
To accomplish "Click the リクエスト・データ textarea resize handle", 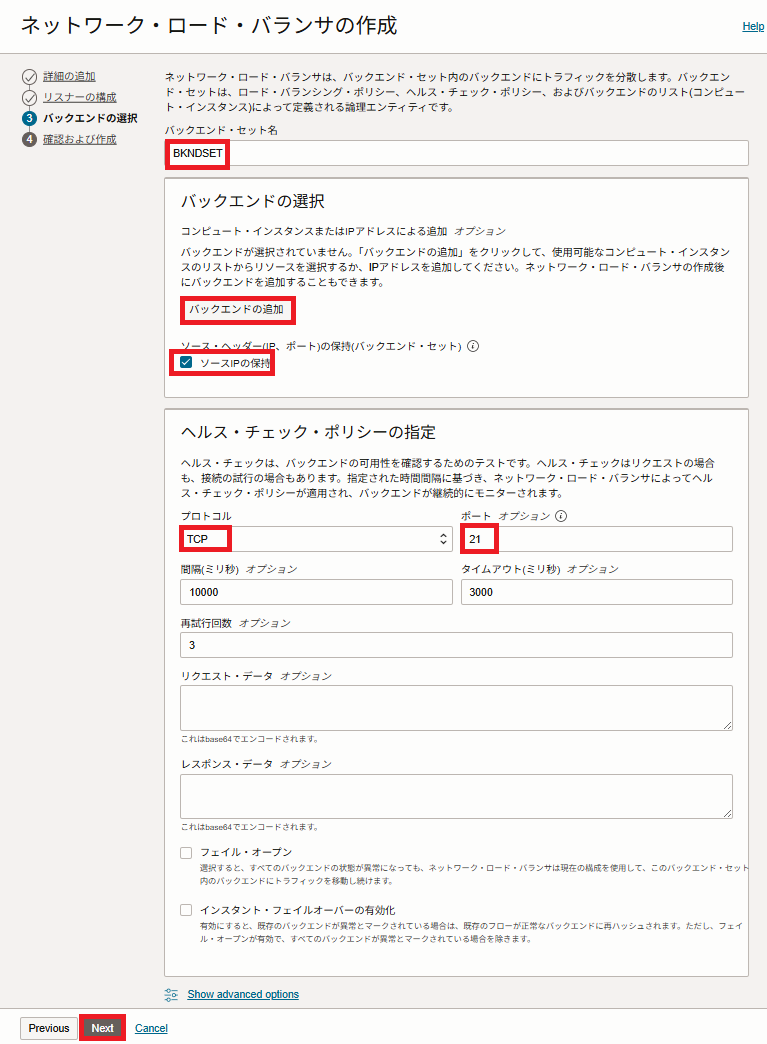I will tap(727, 725).
